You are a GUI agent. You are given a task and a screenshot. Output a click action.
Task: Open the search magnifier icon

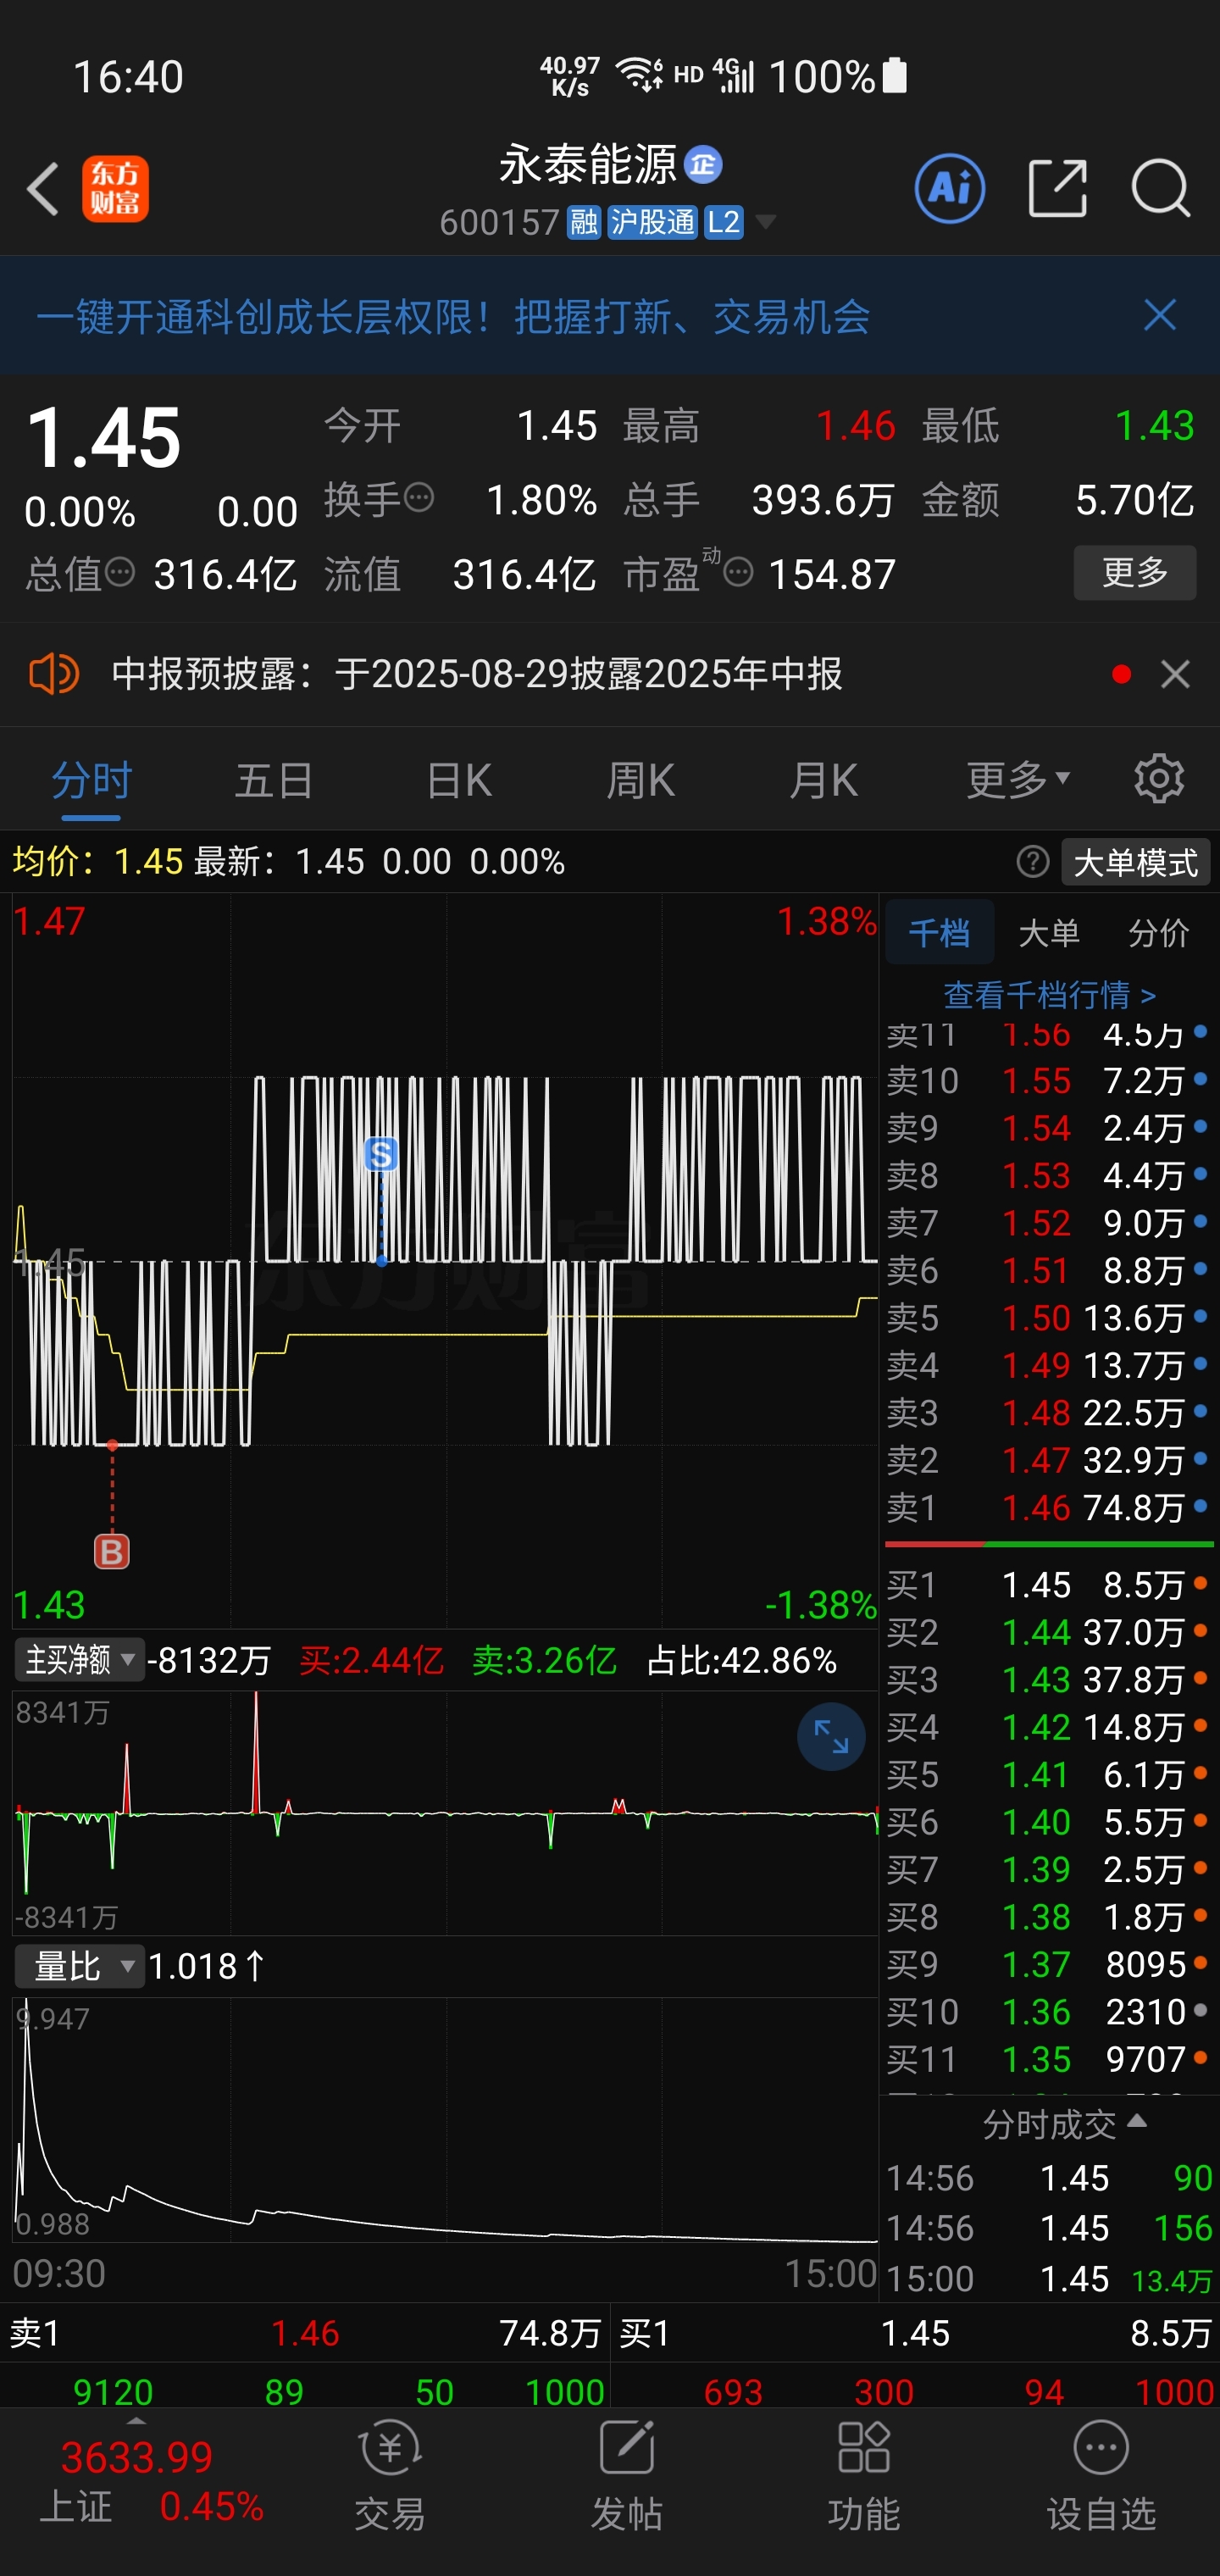(x=1160, y=188)
